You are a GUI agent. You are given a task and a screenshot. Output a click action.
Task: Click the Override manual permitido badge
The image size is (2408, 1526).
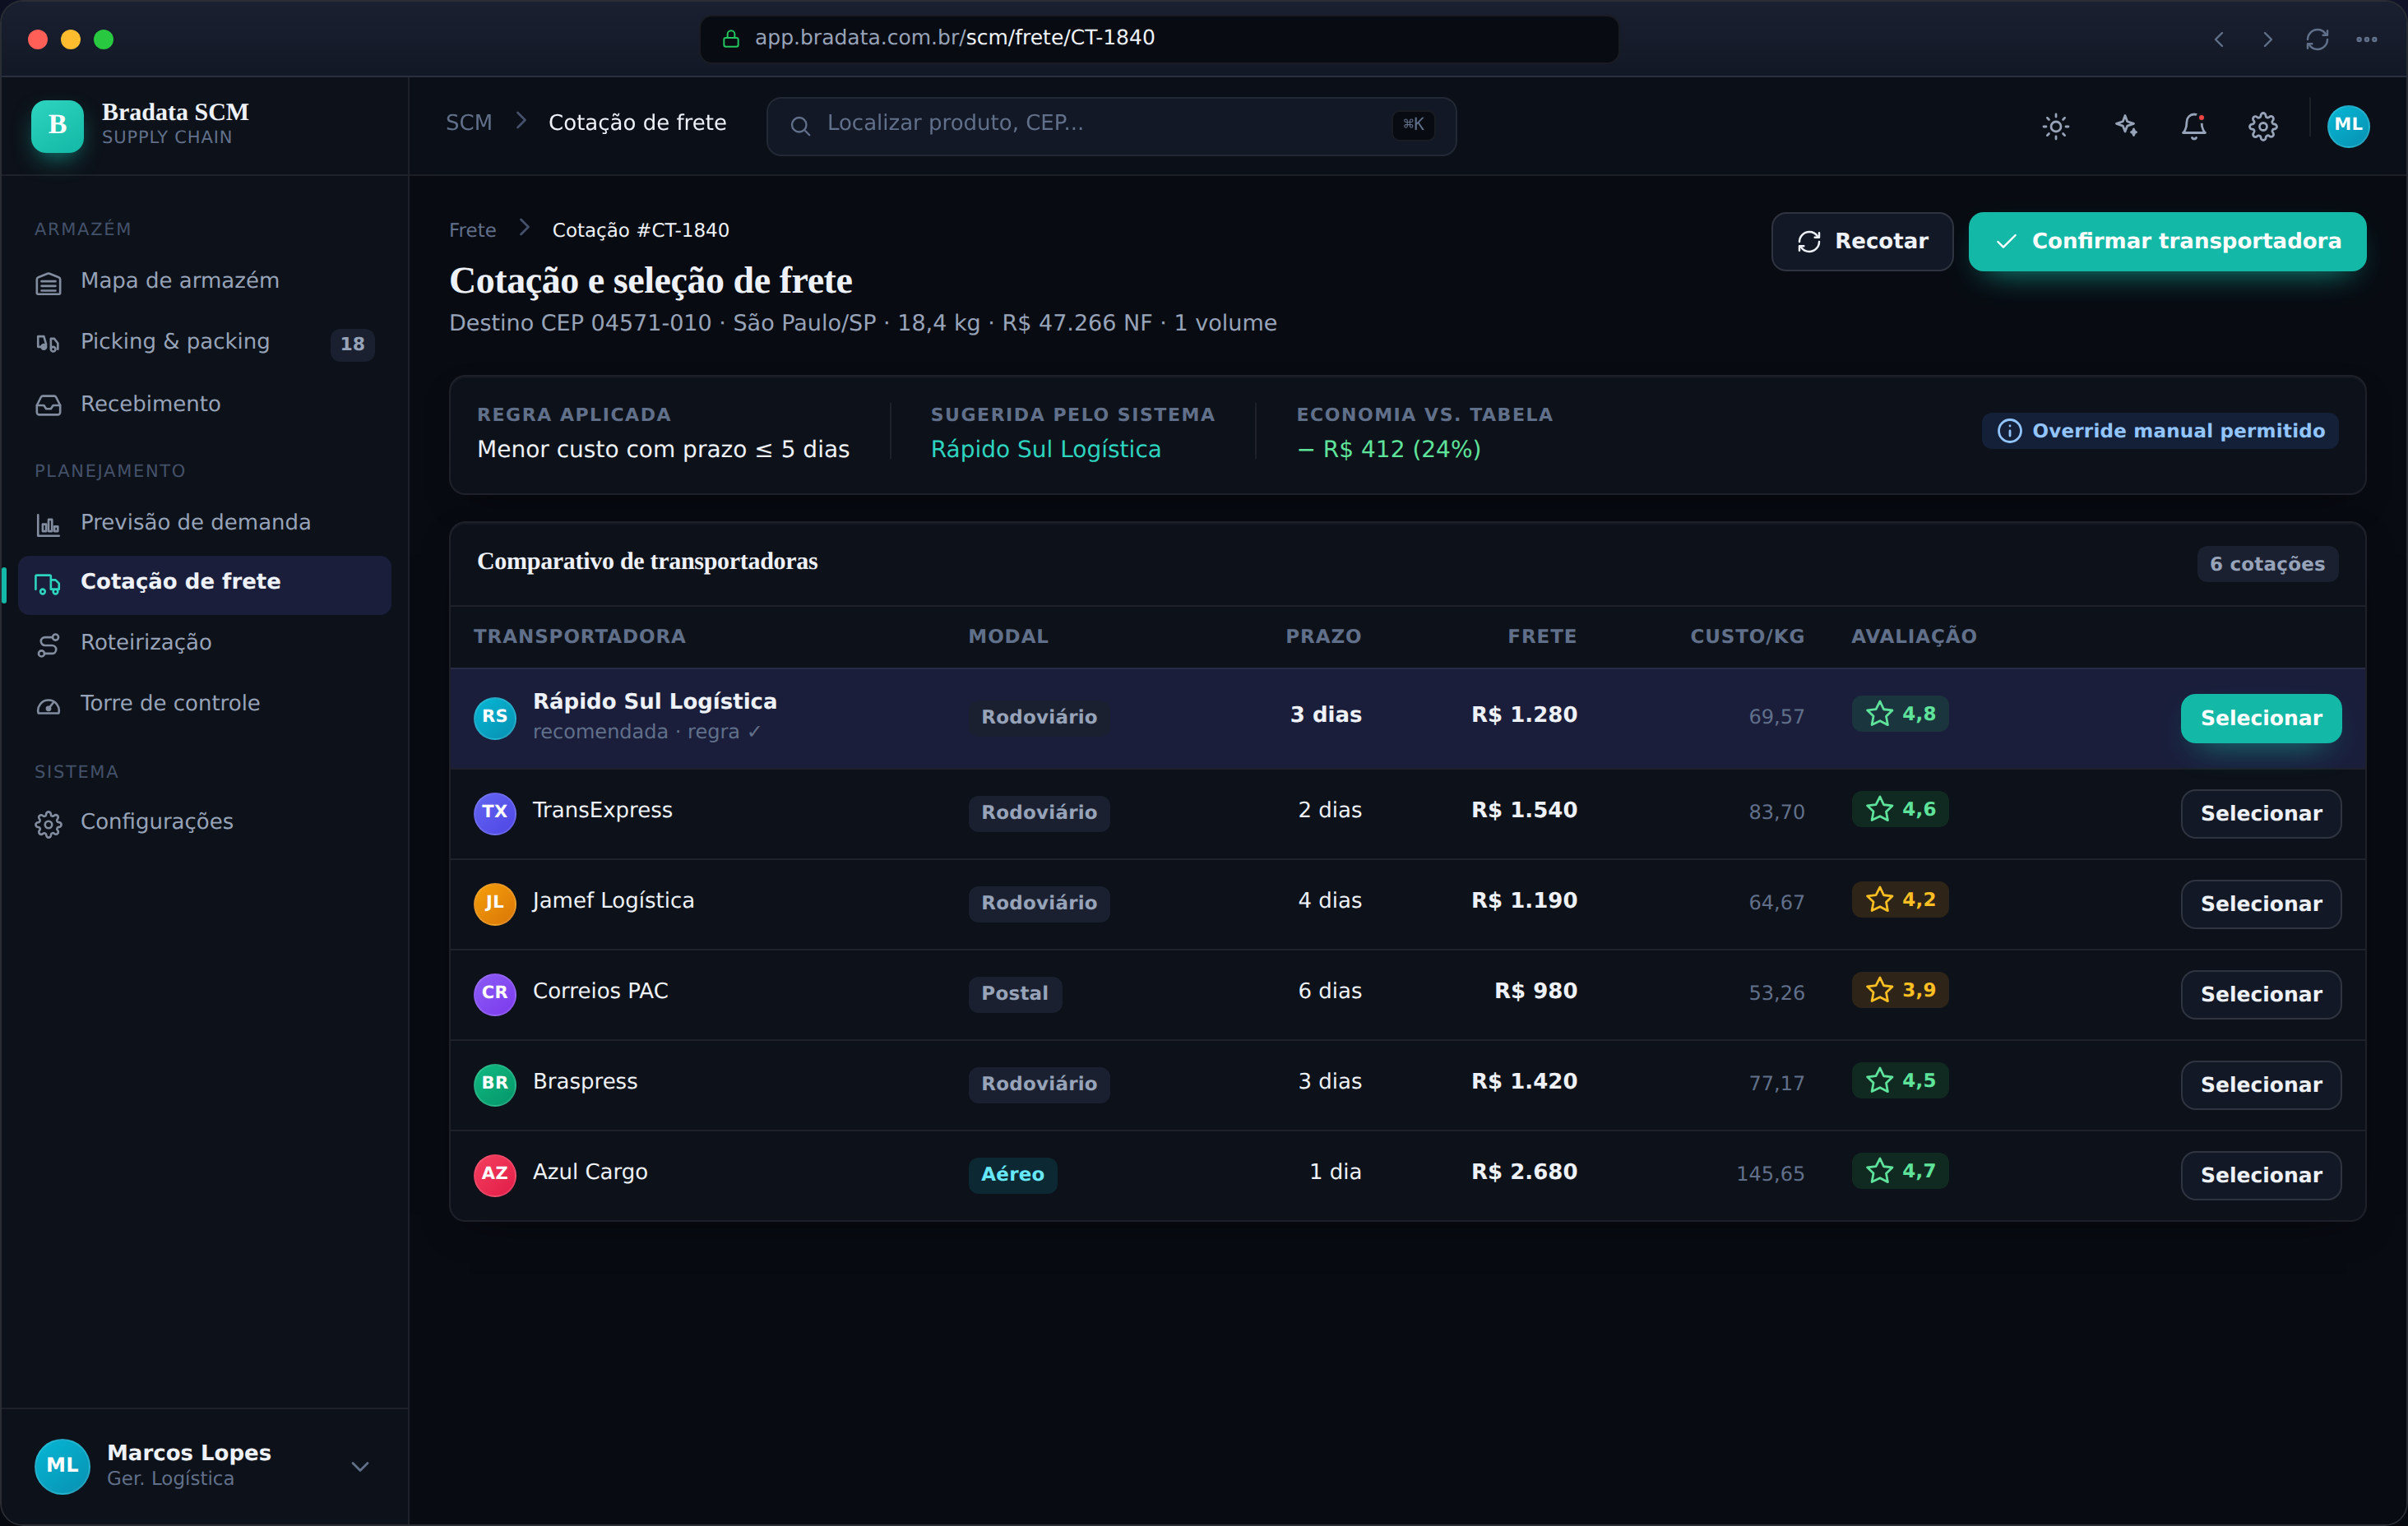point(2160,431)
